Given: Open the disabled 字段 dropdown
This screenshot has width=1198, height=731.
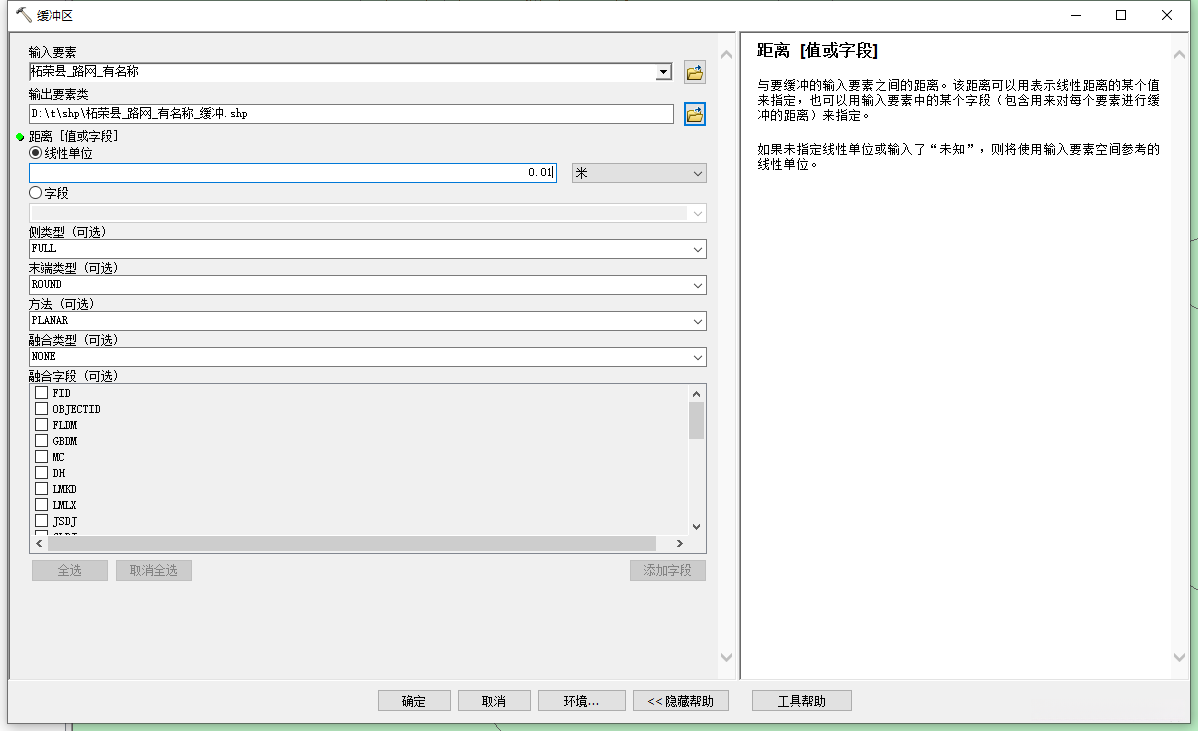Looking at the screenshot, I should pyautogui.click(x=367, y=213).
